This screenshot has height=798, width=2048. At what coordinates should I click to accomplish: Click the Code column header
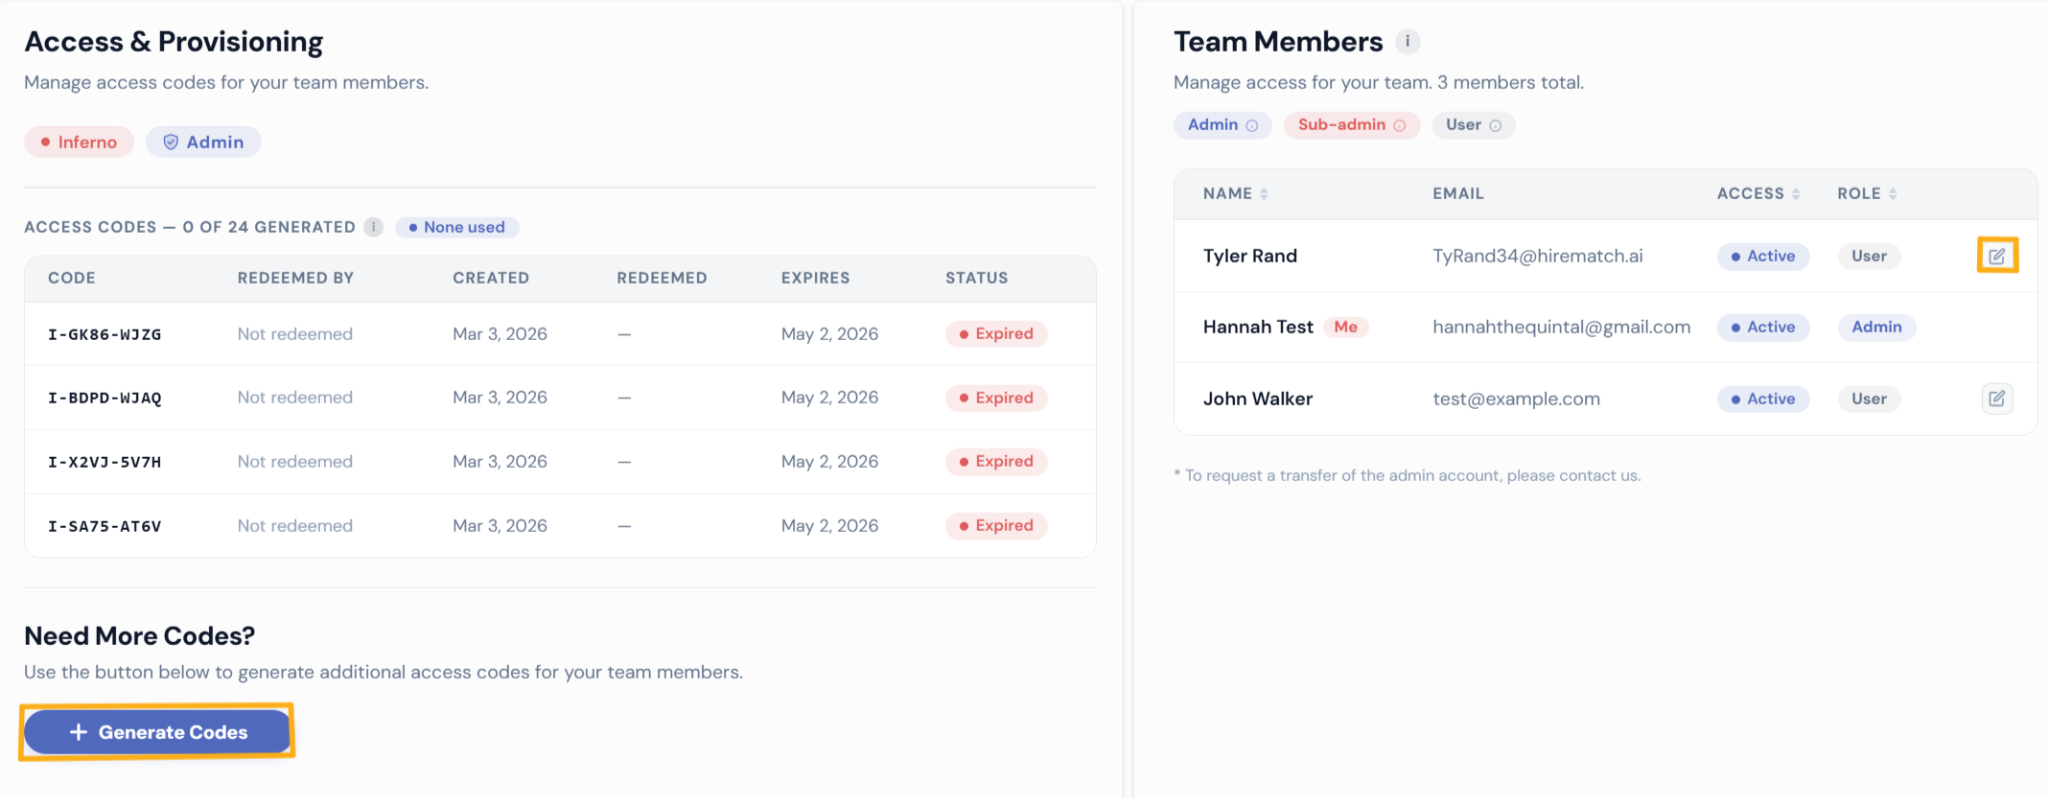[x=72, y=278]
